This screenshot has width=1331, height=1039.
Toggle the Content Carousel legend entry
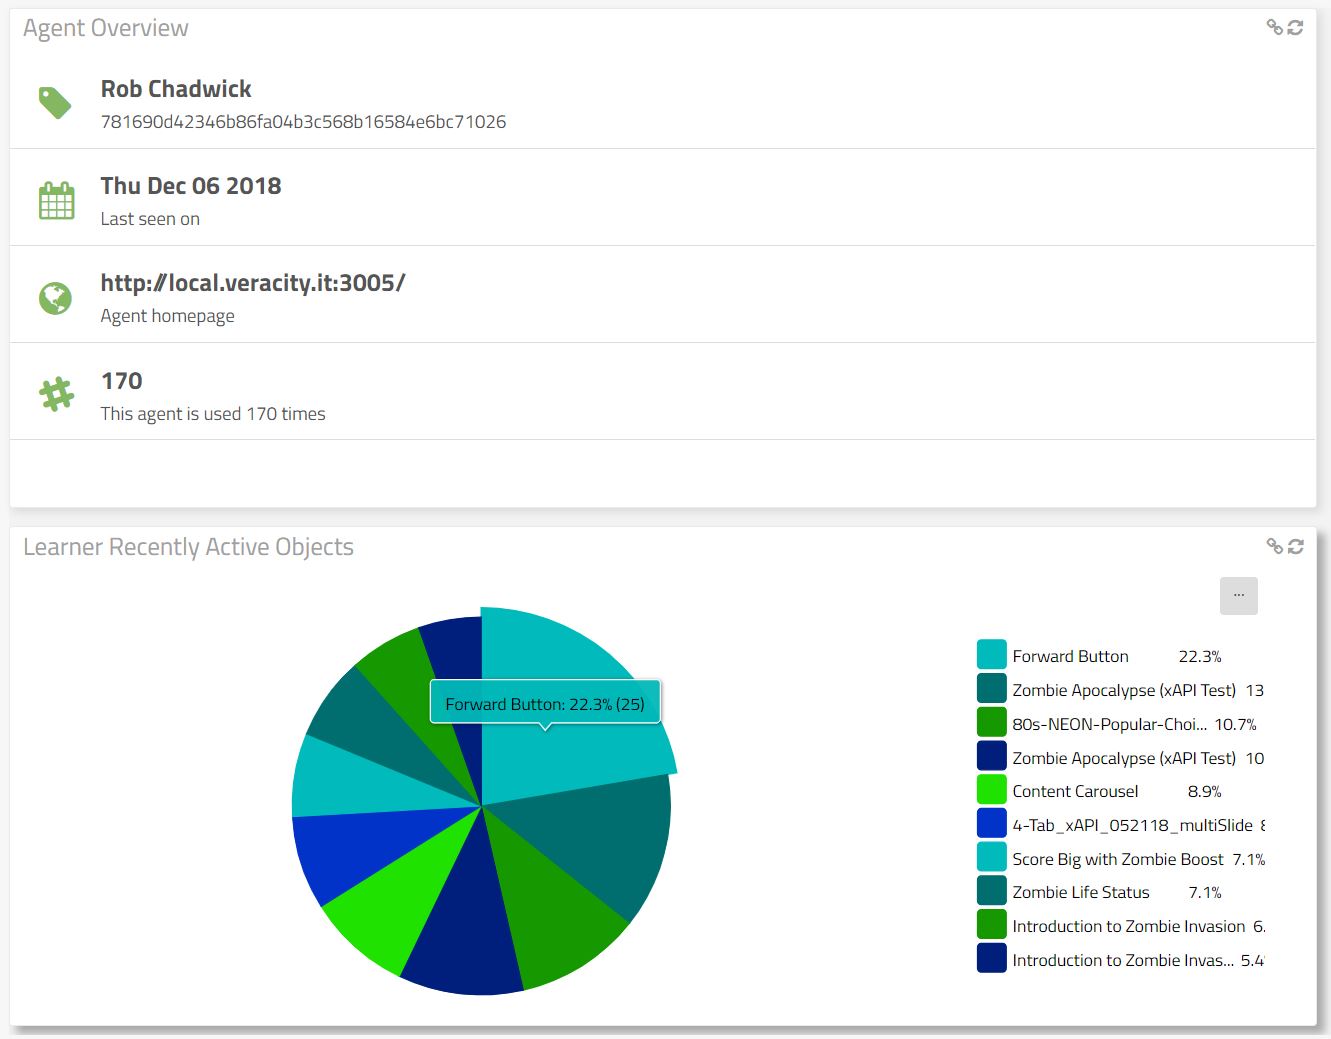click(1075, 791)
